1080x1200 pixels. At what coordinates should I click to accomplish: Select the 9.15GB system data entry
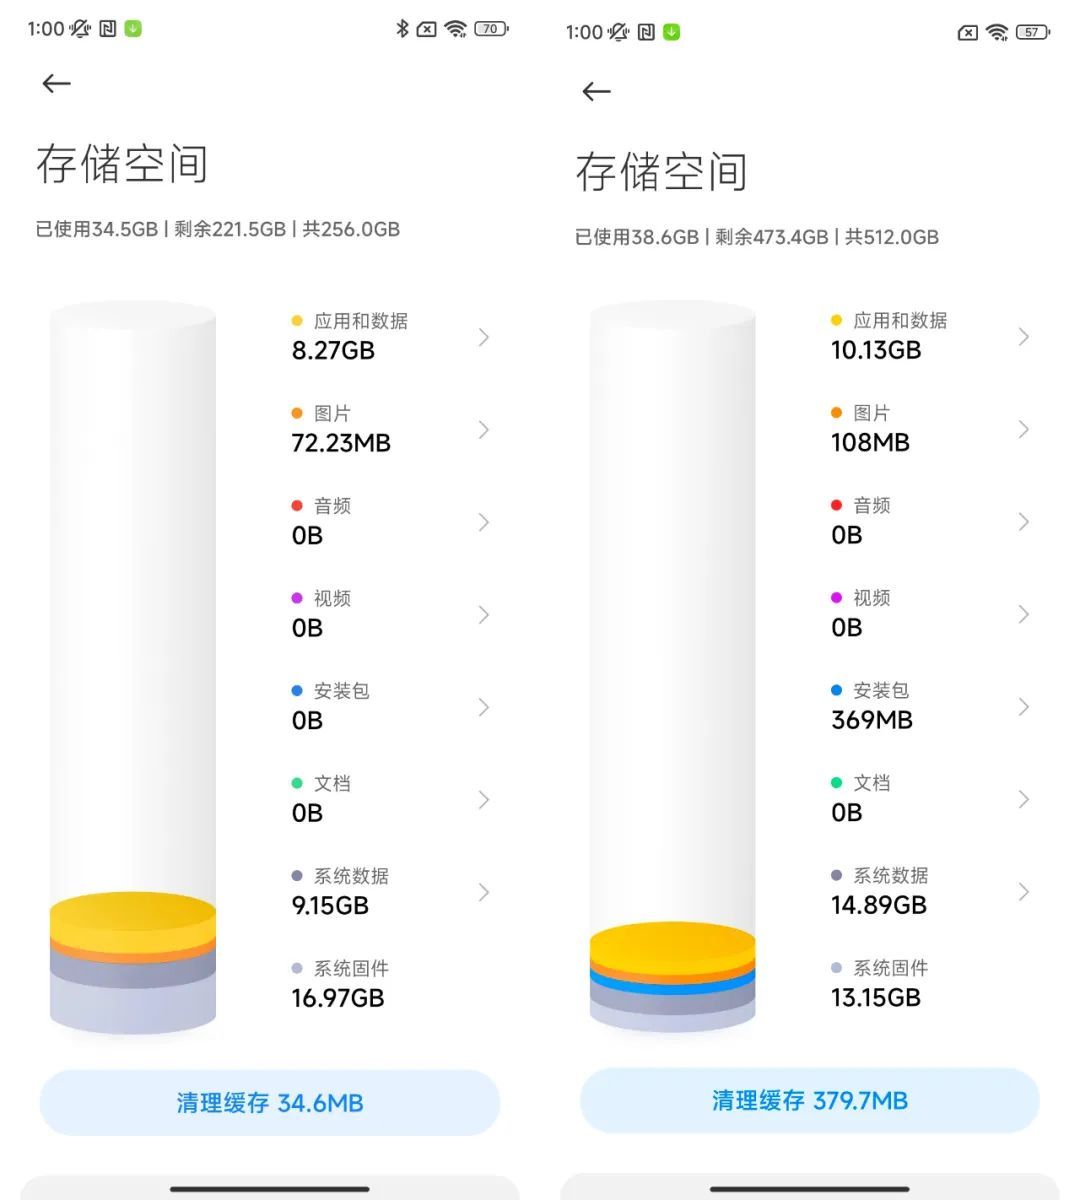[x=392, y=892]
